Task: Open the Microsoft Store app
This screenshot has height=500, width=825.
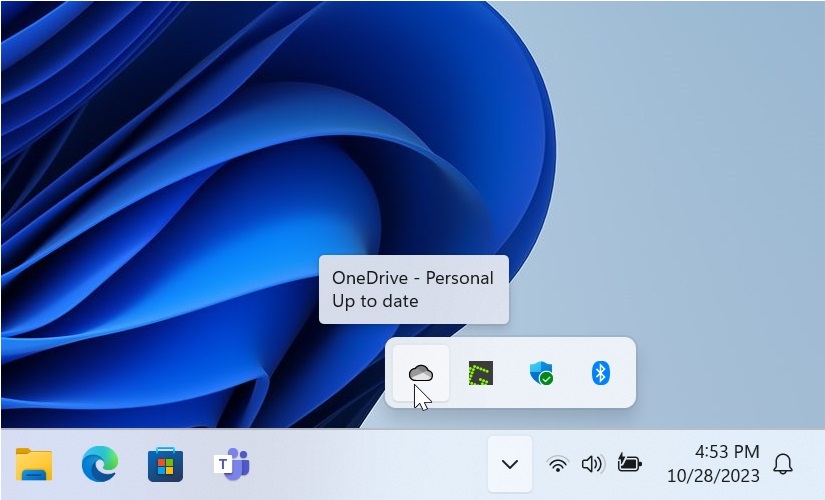Action: (x=165, y=464)
